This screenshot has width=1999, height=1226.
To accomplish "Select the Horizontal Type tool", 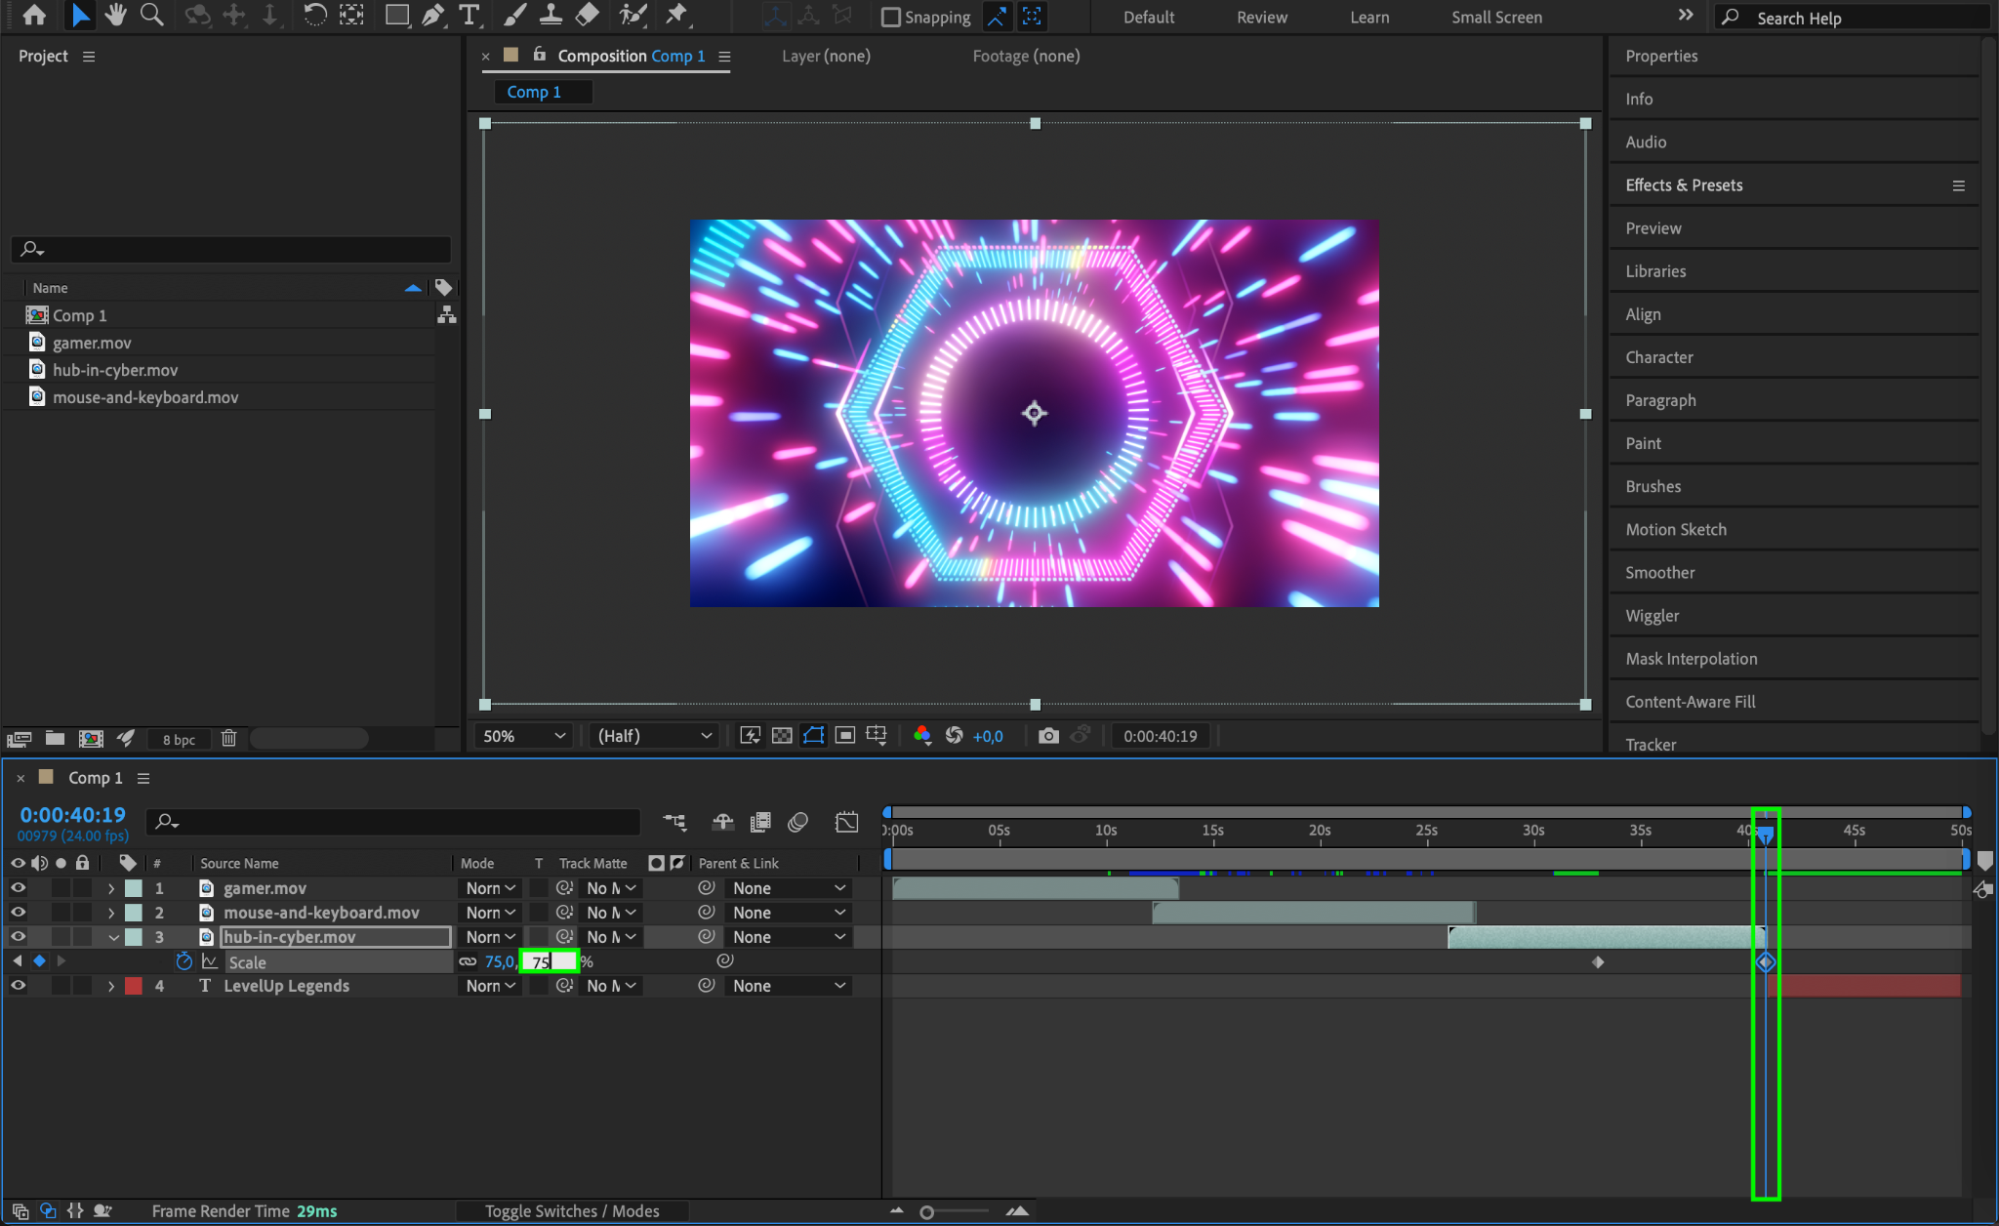I will (x=469, y=15).
